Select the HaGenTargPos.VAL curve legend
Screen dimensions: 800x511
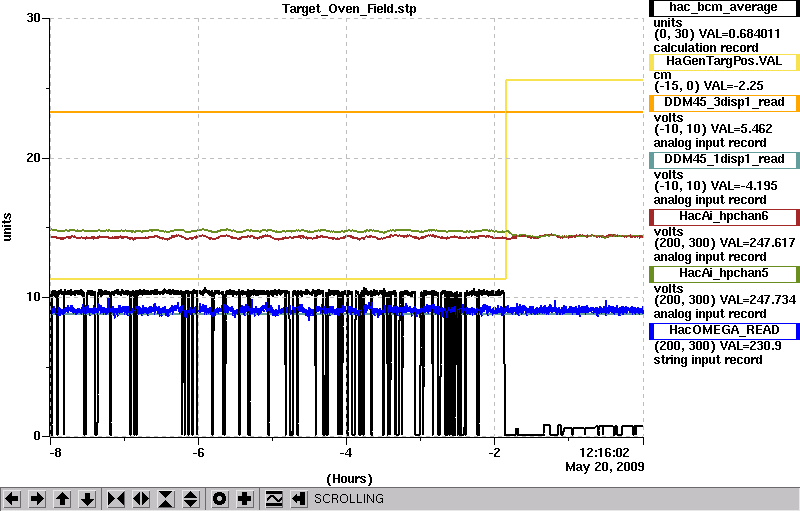(x=723, y=62)
